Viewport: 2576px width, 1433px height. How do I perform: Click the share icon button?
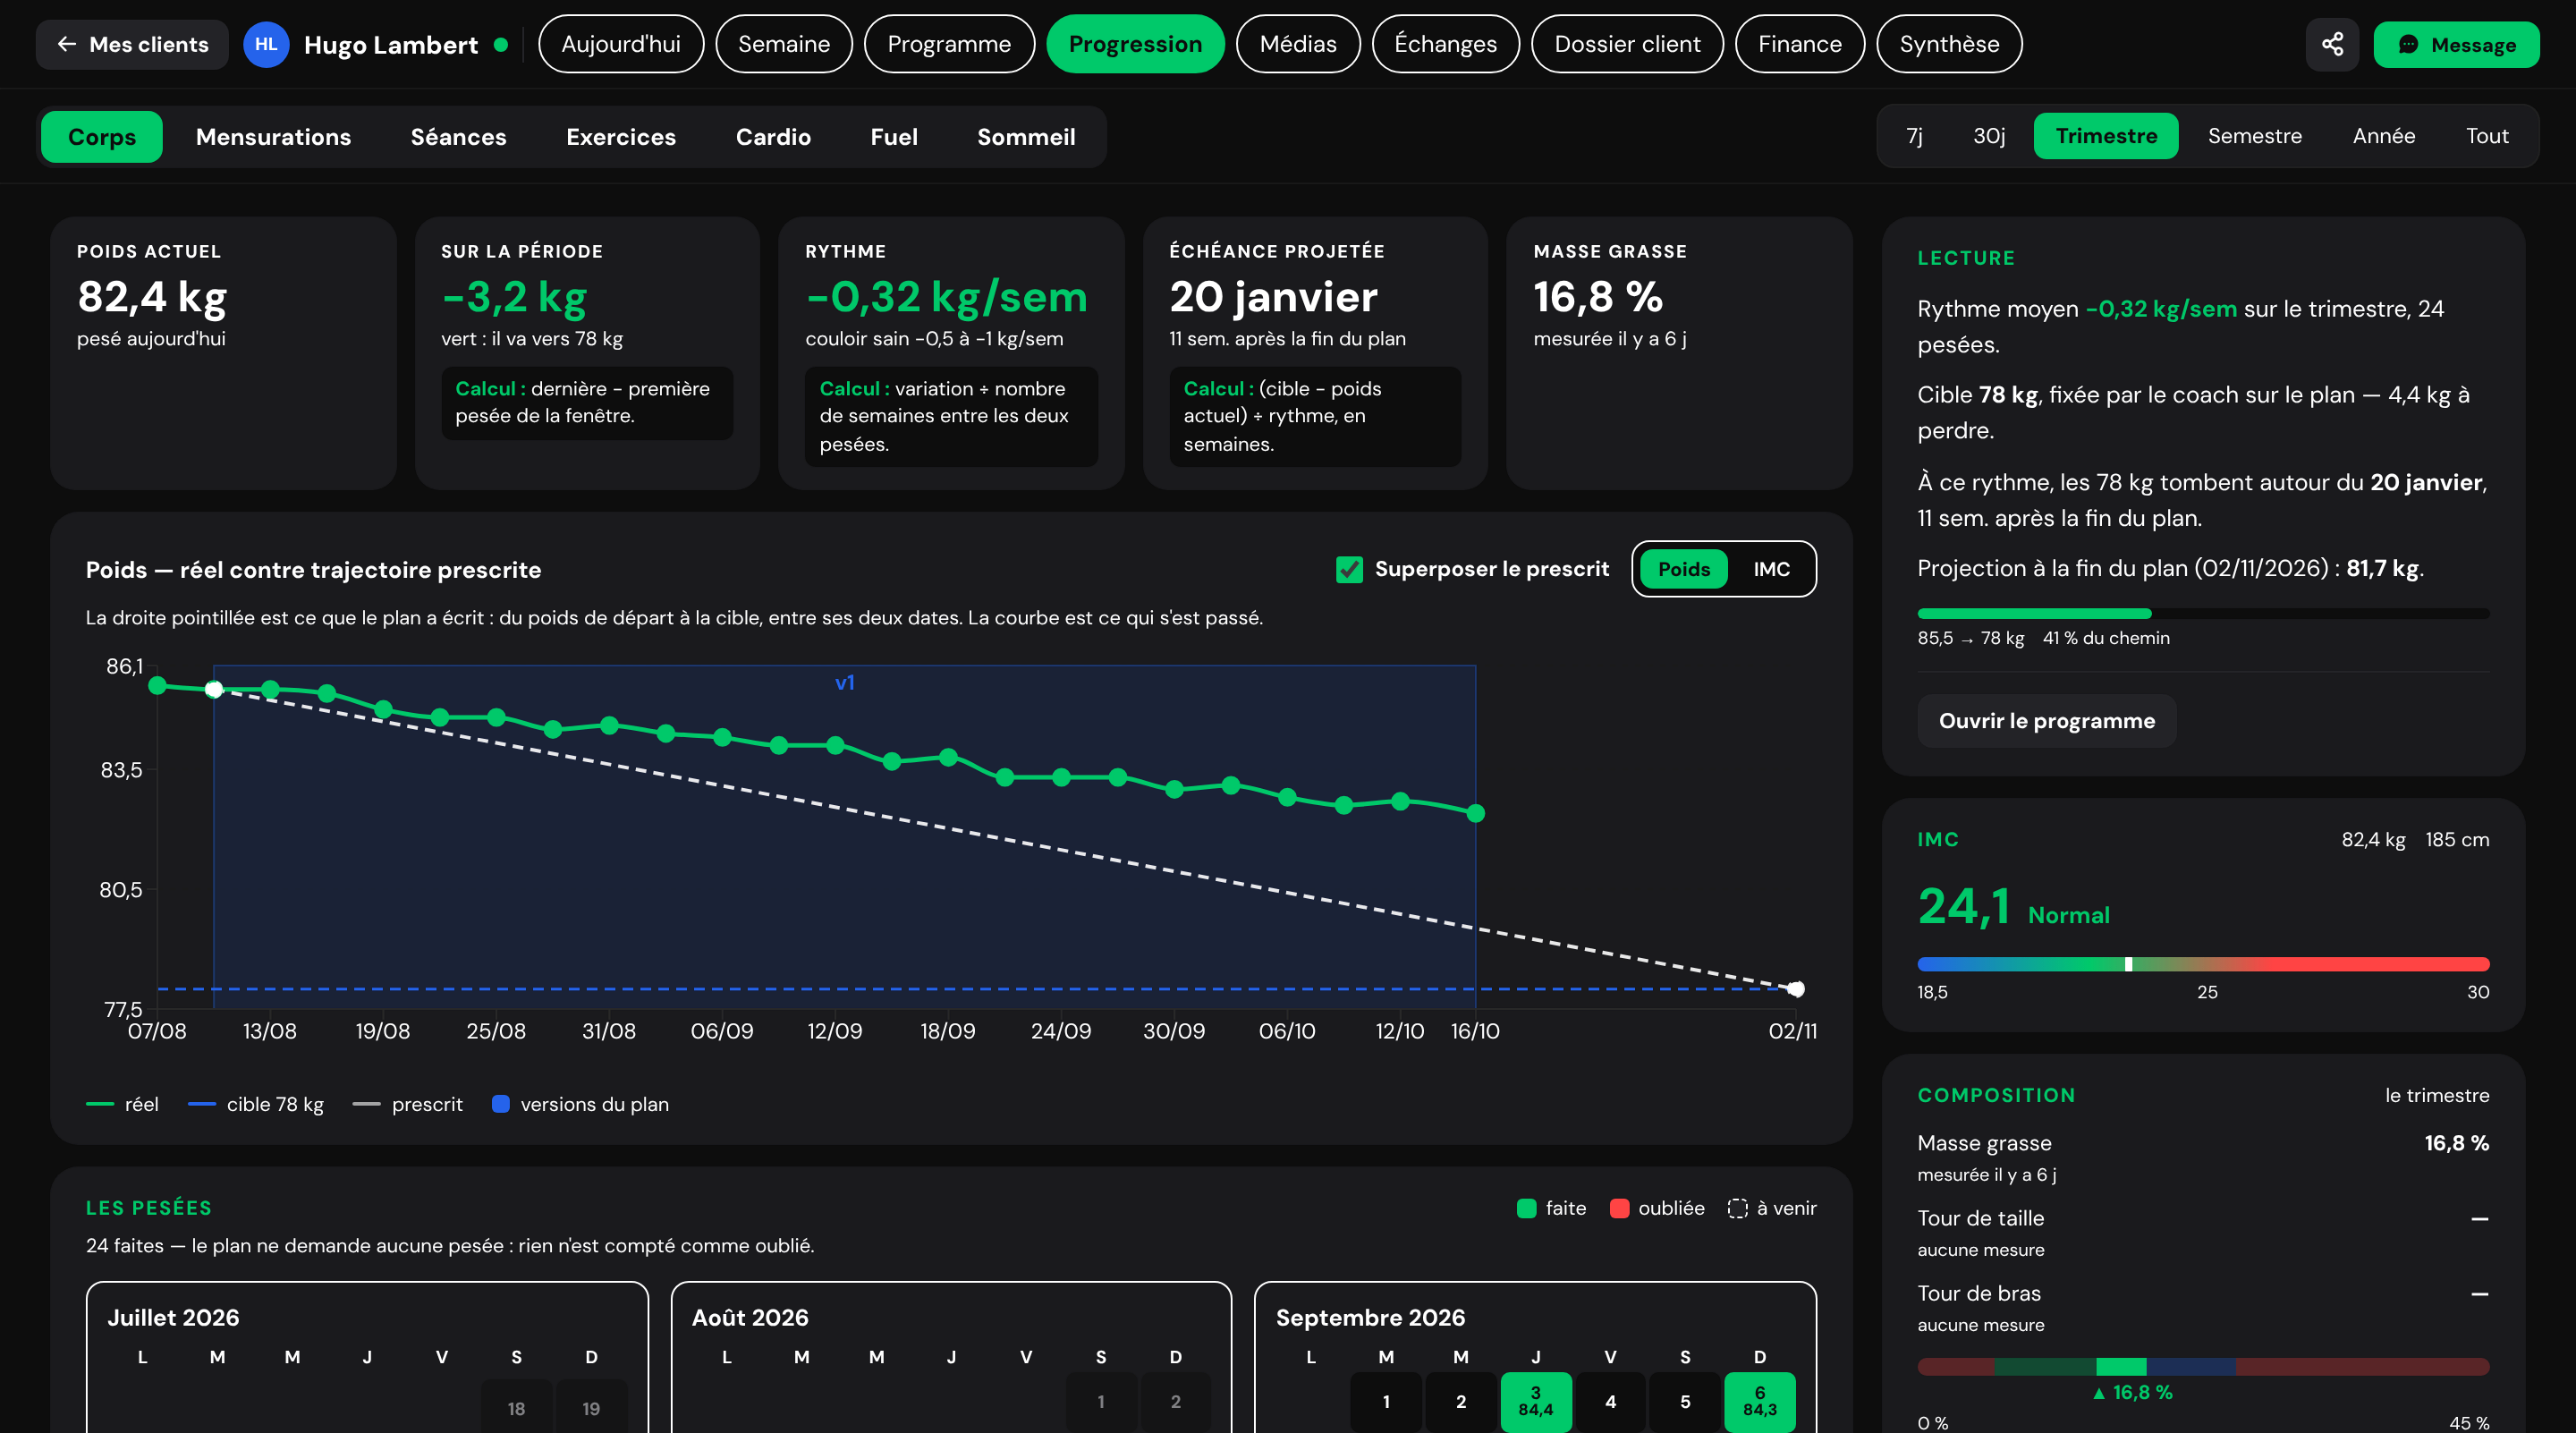pos(2332,44)
